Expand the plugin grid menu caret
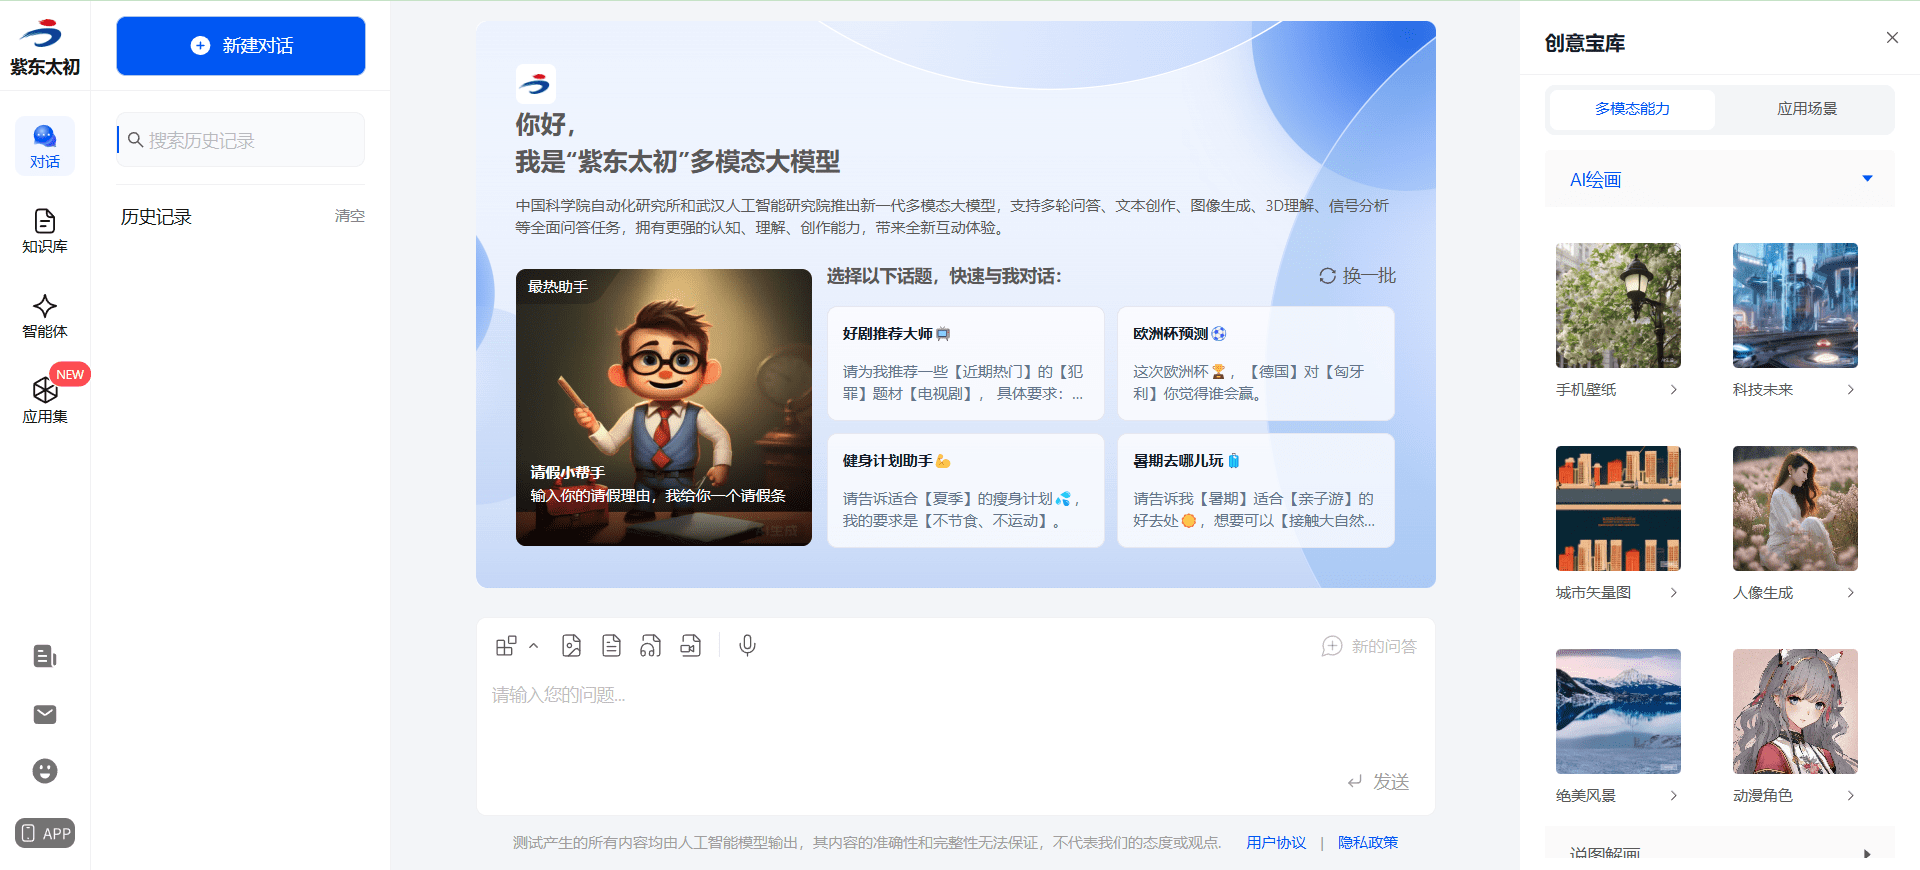The width and height of the screenshot is (1920, 870). (x=534, y=646)
